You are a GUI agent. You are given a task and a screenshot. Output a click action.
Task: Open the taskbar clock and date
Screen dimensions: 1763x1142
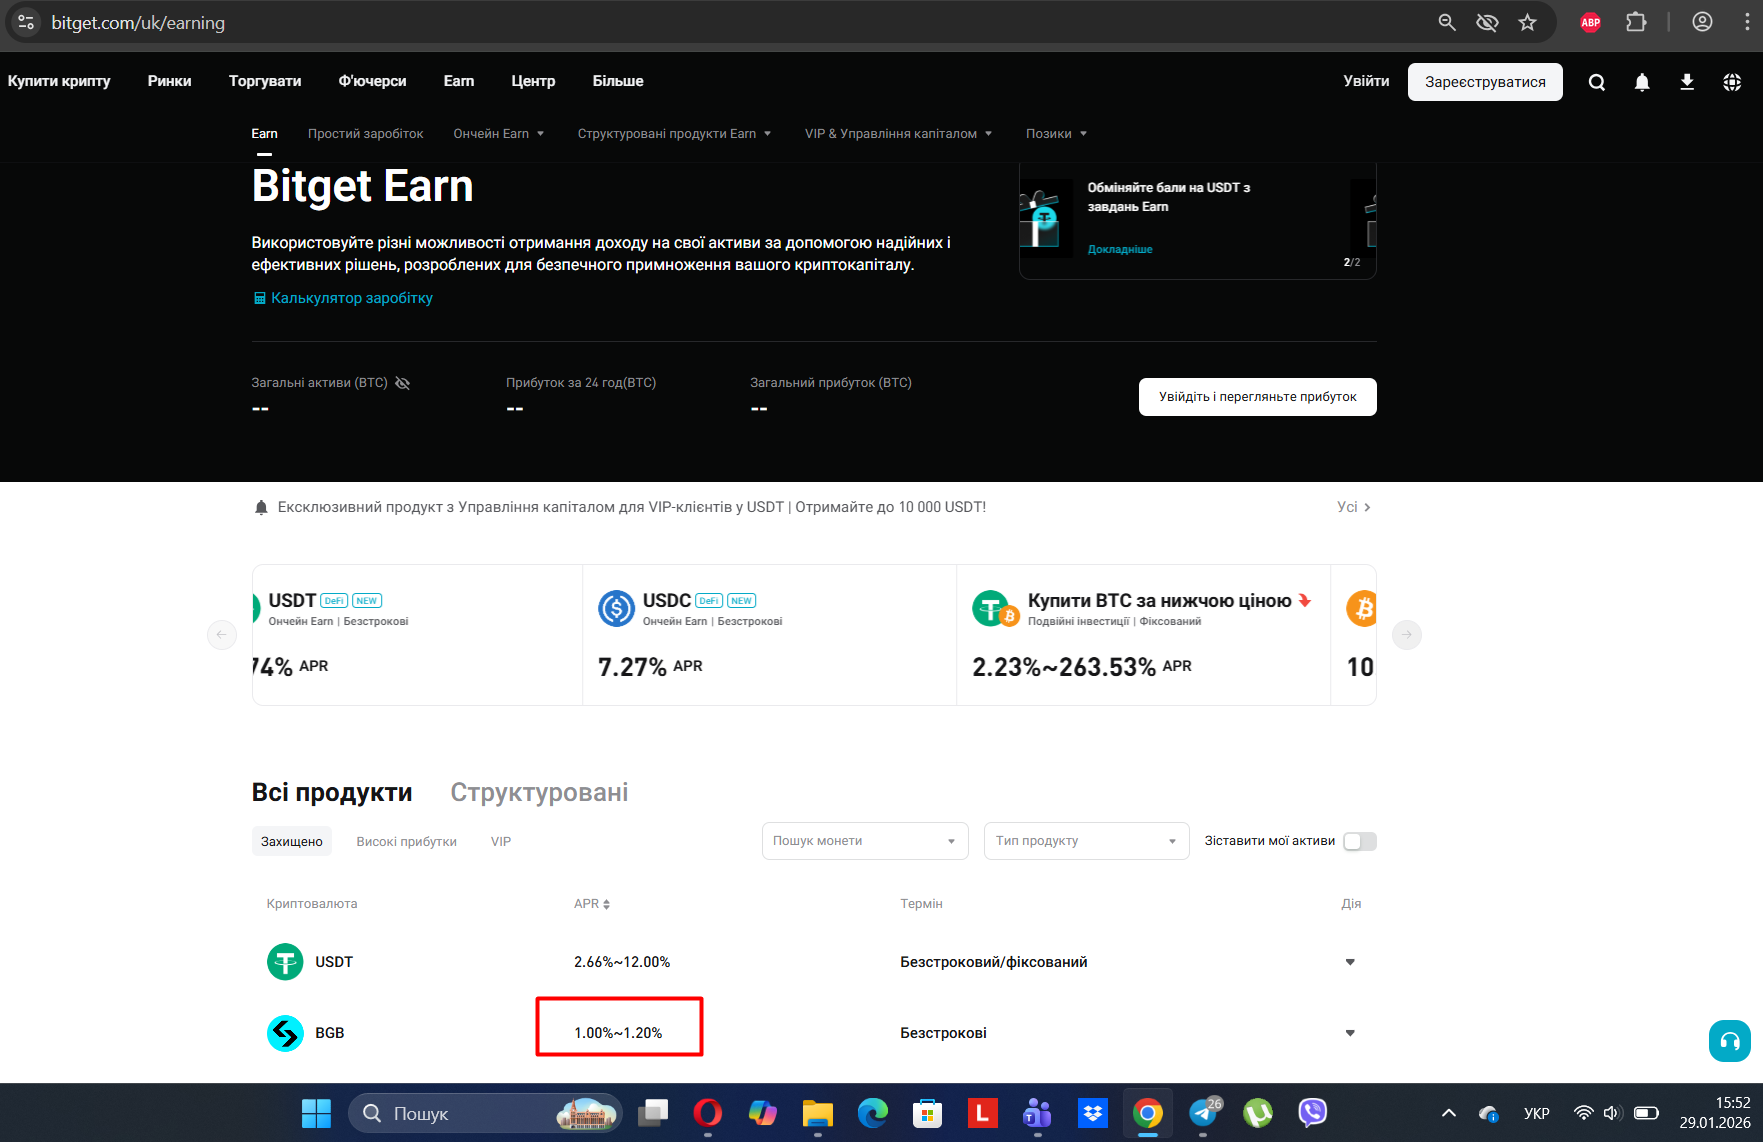1715,1113
